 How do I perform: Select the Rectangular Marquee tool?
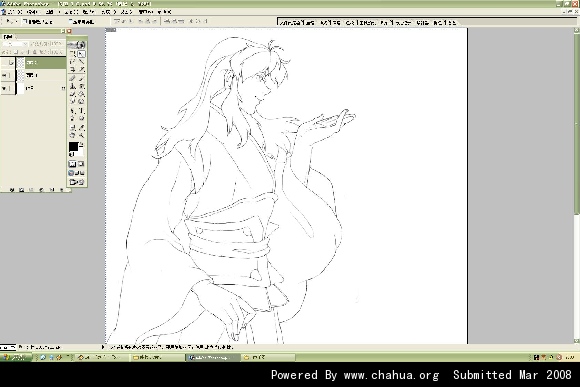(72, 54)
